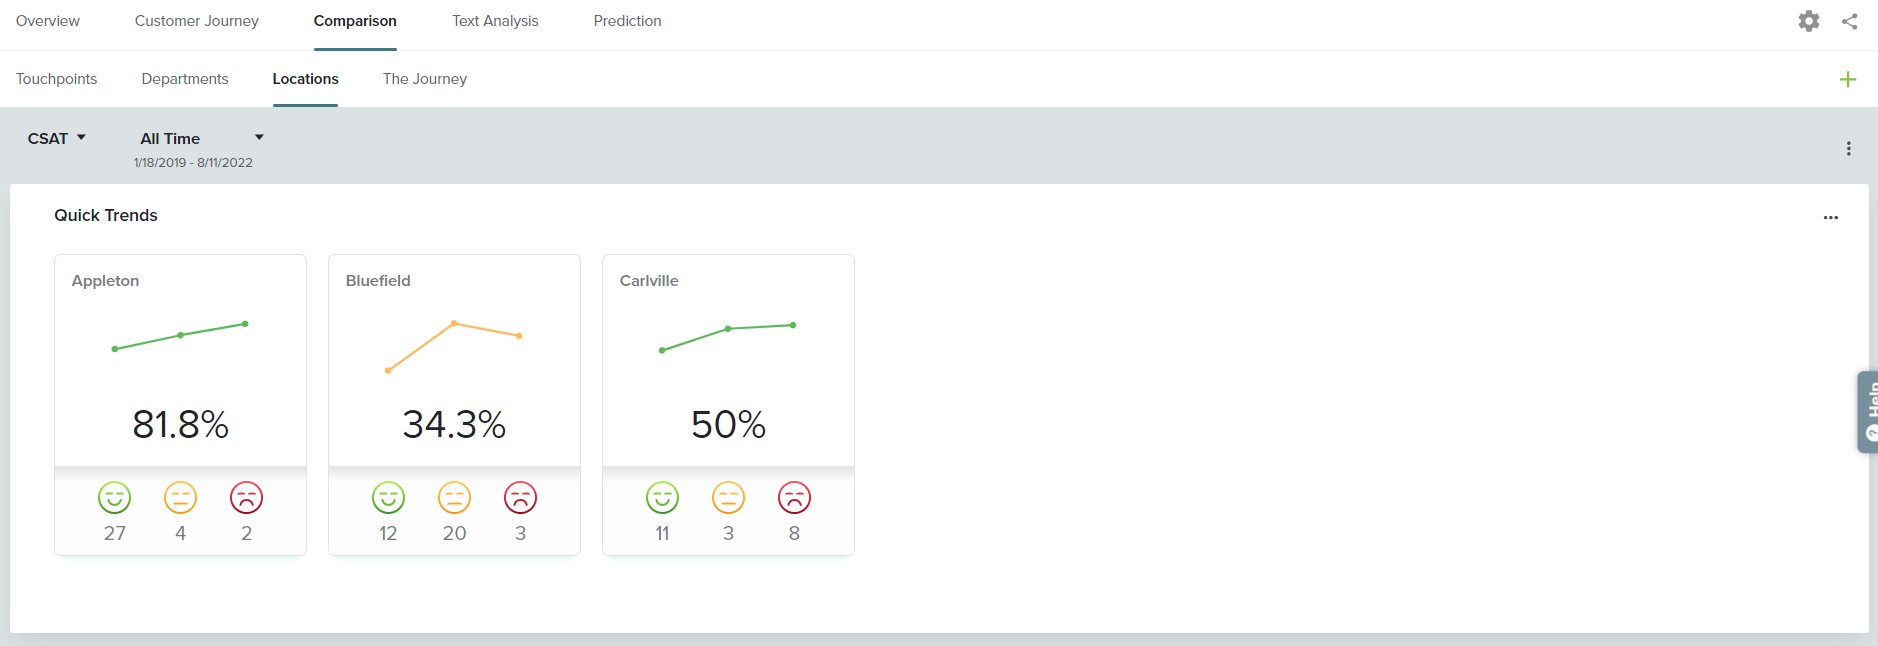Click Appleton's green happy face icon
1878x646 pixels.
click(x=115, y=497)
